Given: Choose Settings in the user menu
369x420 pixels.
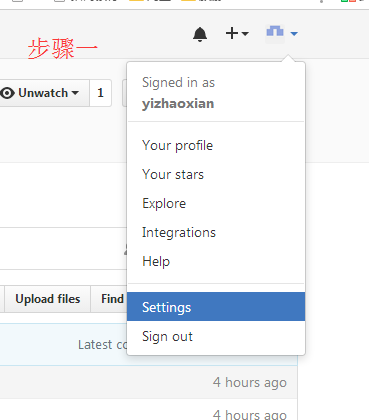Looking at the screenshot, I should click(x=216, y=307).
